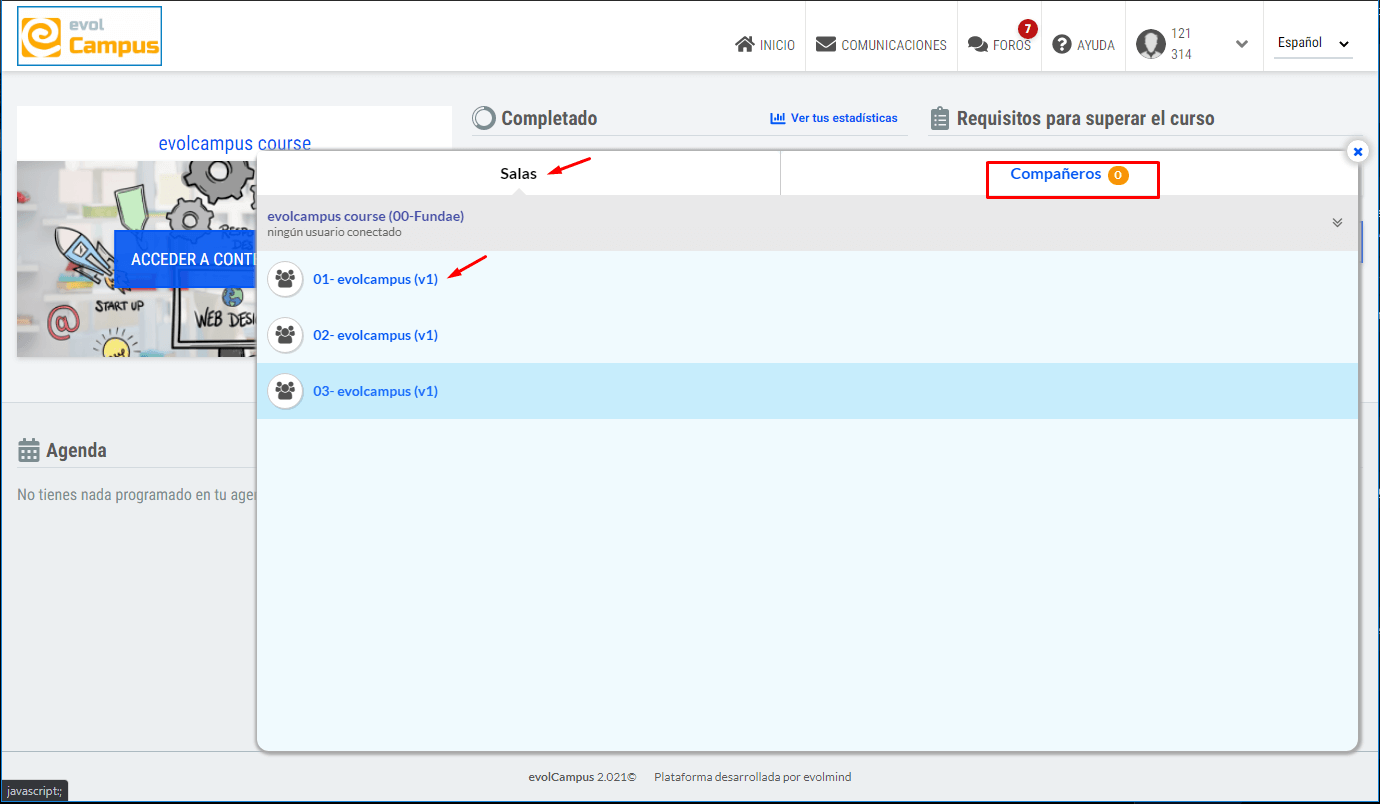Open room 01- evolcampus (v1)
Screen dimensions: 1380x804
coord(375,279)
